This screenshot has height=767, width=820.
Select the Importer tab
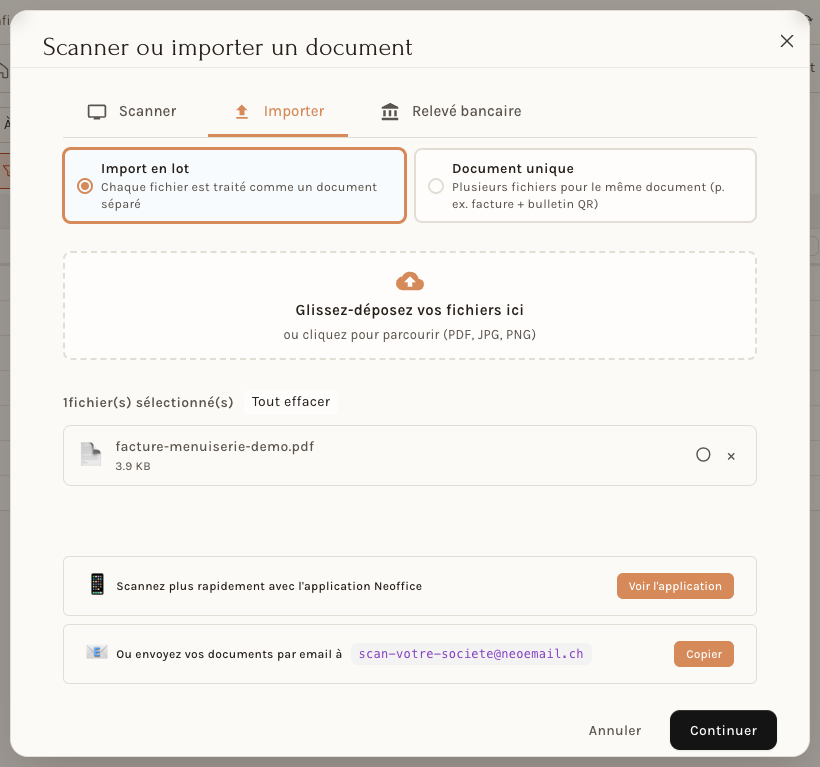click(278, 111)
